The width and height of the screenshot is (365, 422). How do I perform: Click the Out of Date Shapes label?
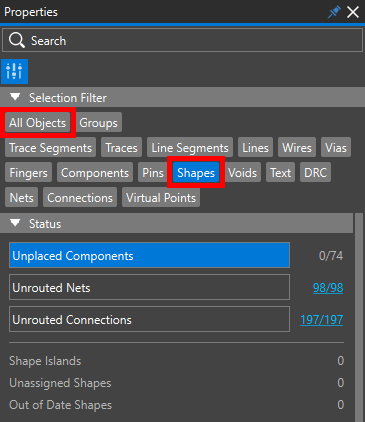click(x=61, y=405)
